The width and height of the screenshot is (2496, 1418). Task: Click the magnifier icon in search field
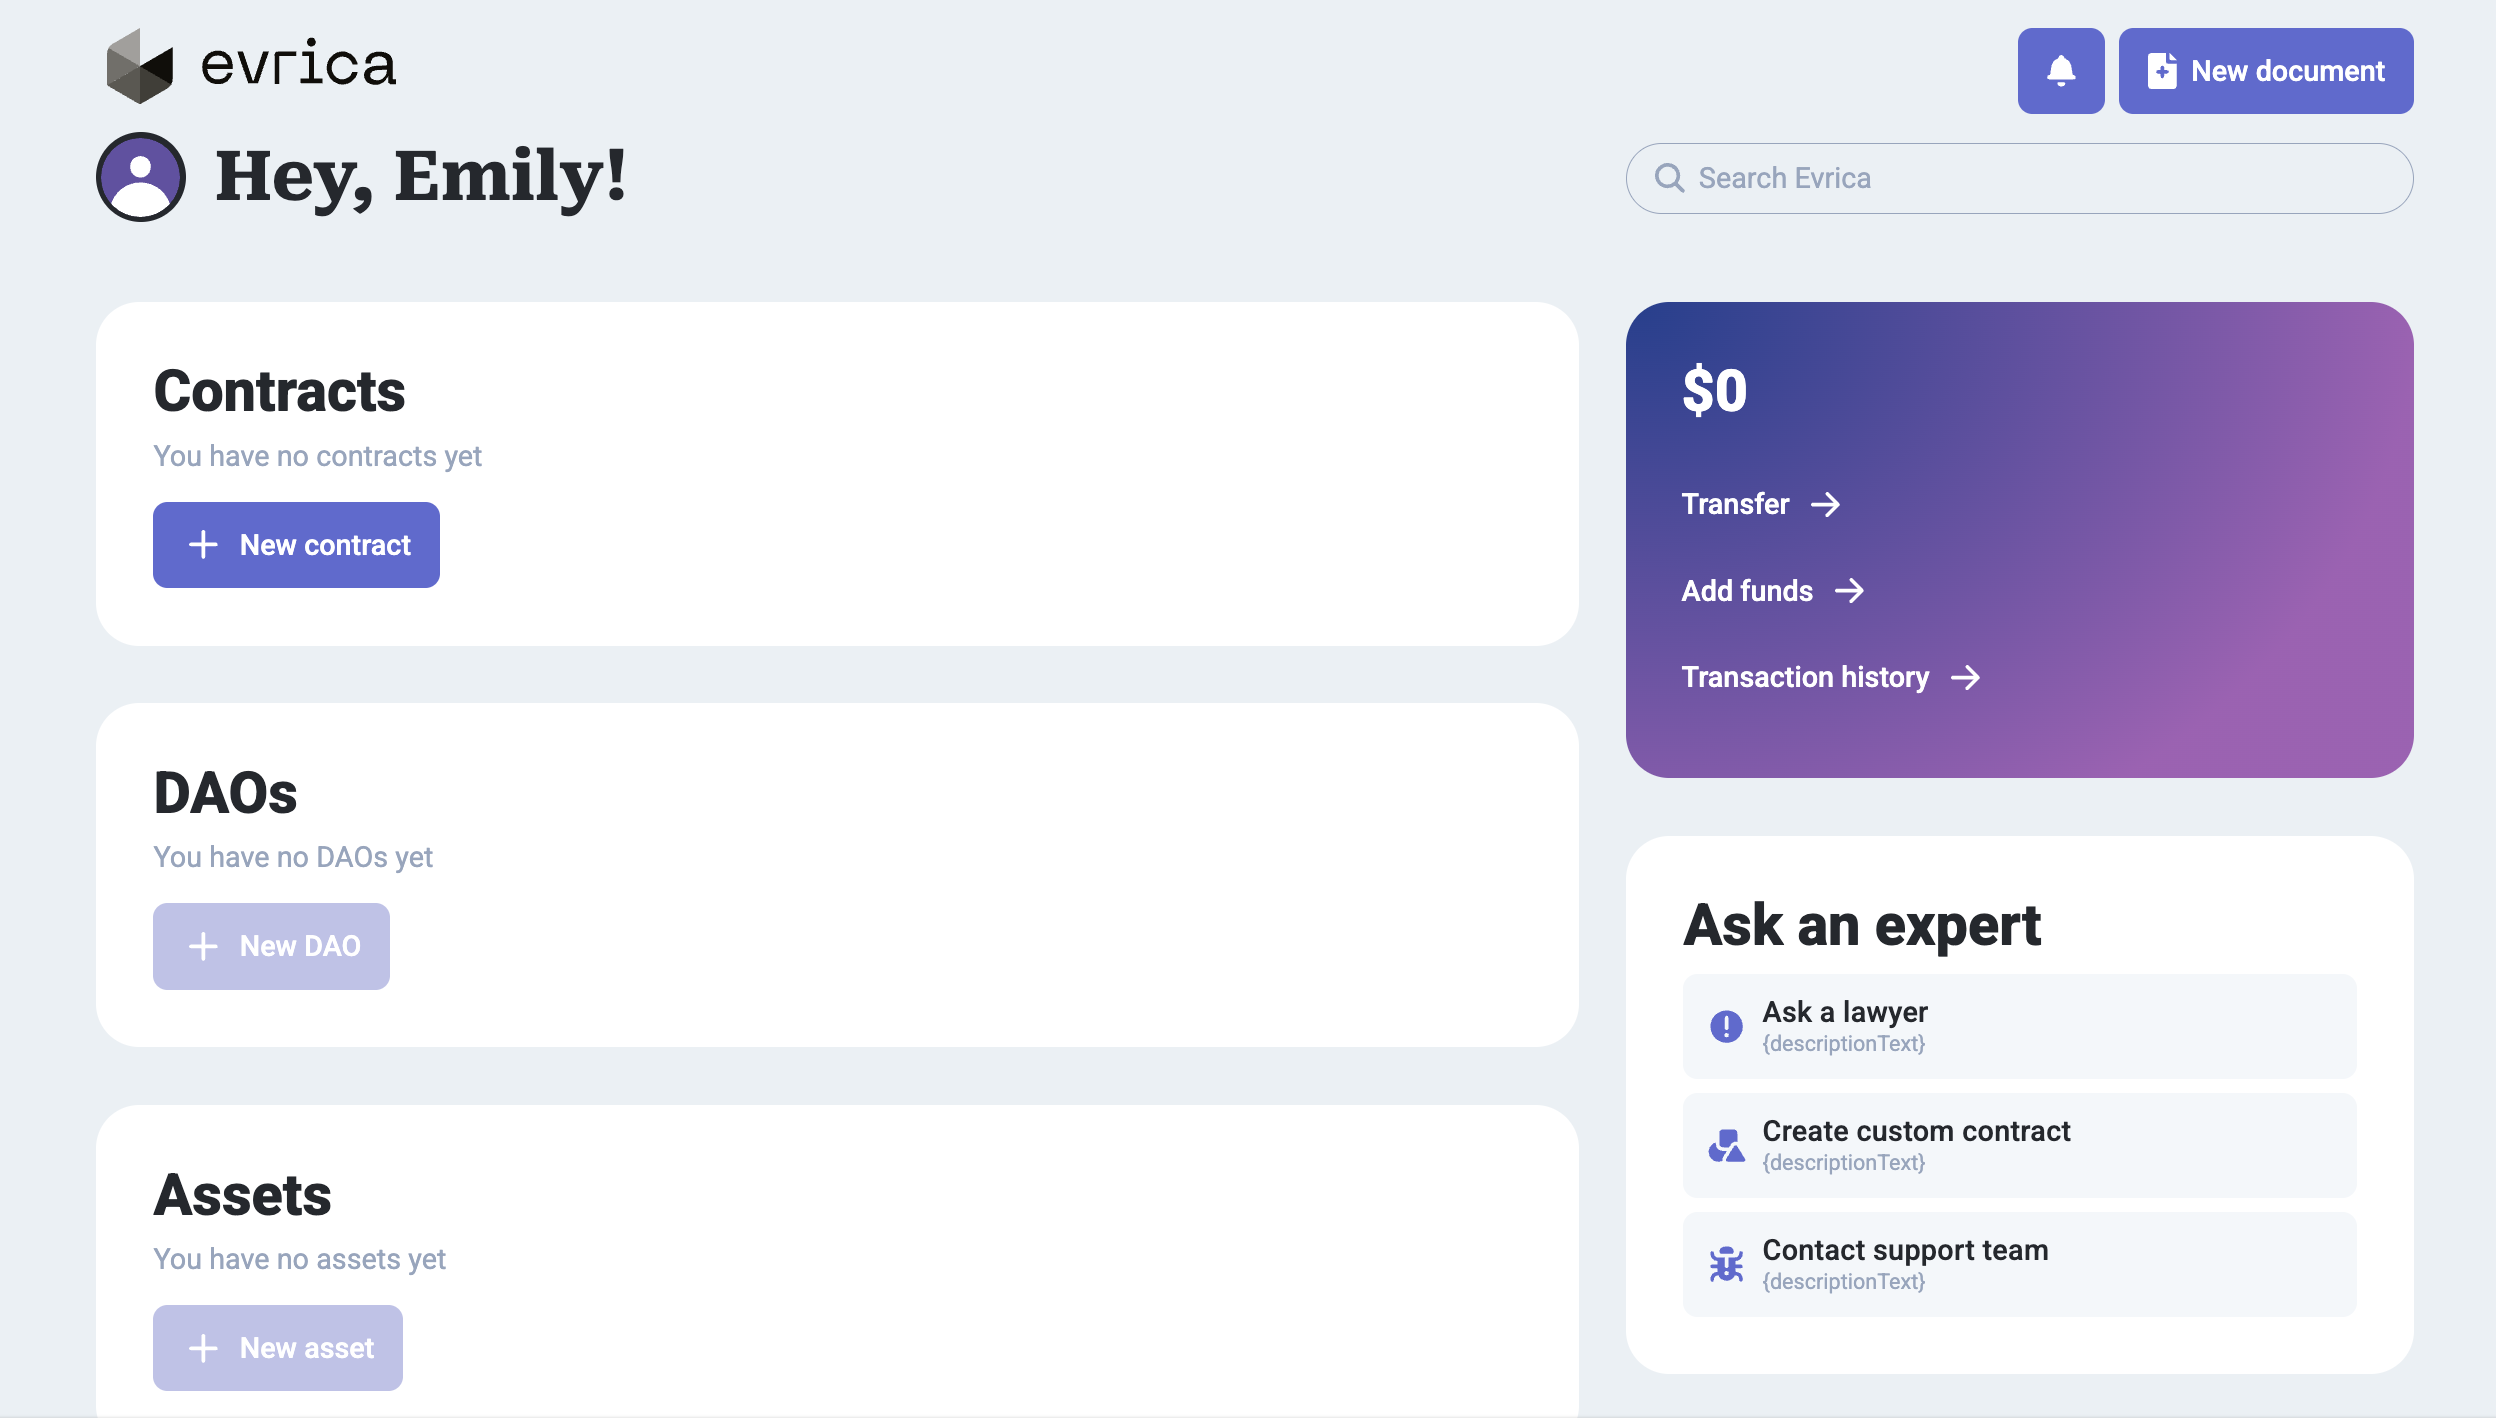coord(1669,178)
